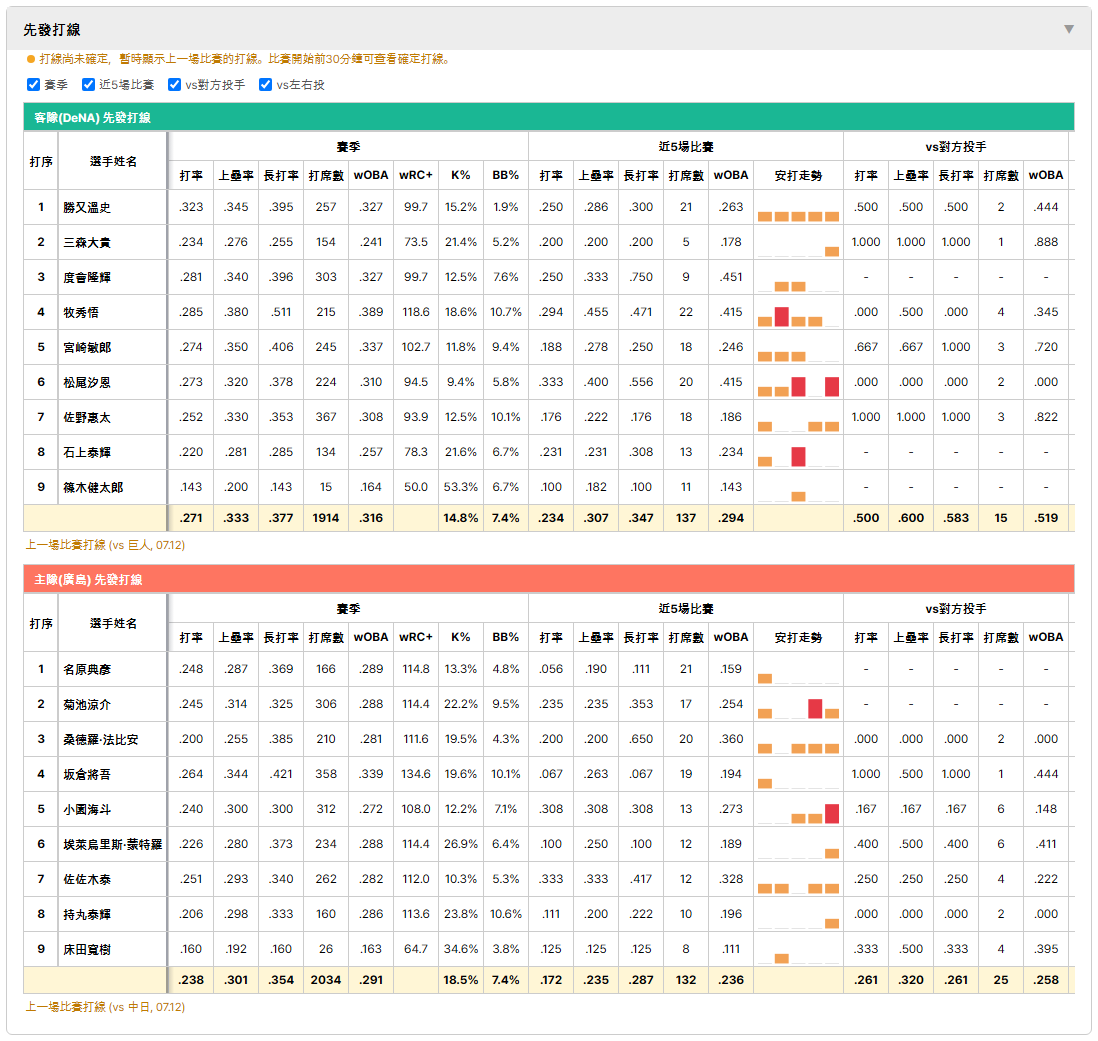This screenshot has height=1041, width=1098.
Task: Open player name 坂倉將吾
Action: [x=88, y=774]
